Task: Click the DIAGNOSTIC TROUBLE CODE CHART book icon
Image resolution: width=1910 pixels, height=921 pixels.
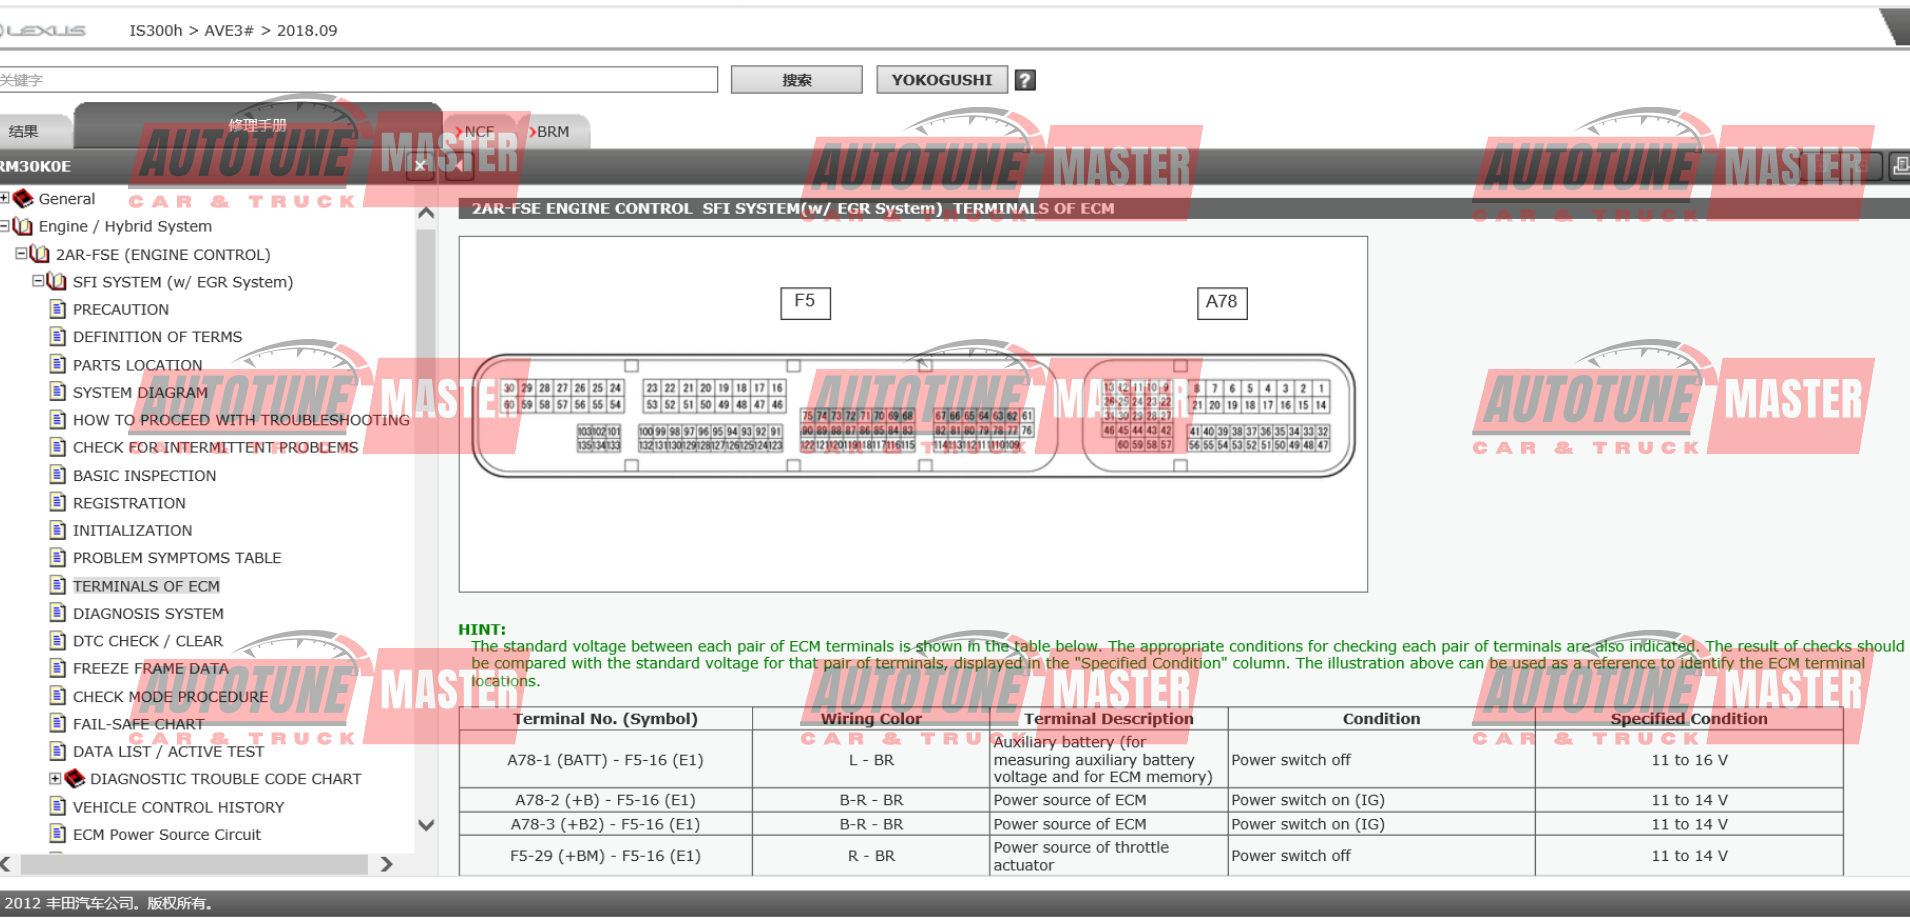Action: pos(75,778)
